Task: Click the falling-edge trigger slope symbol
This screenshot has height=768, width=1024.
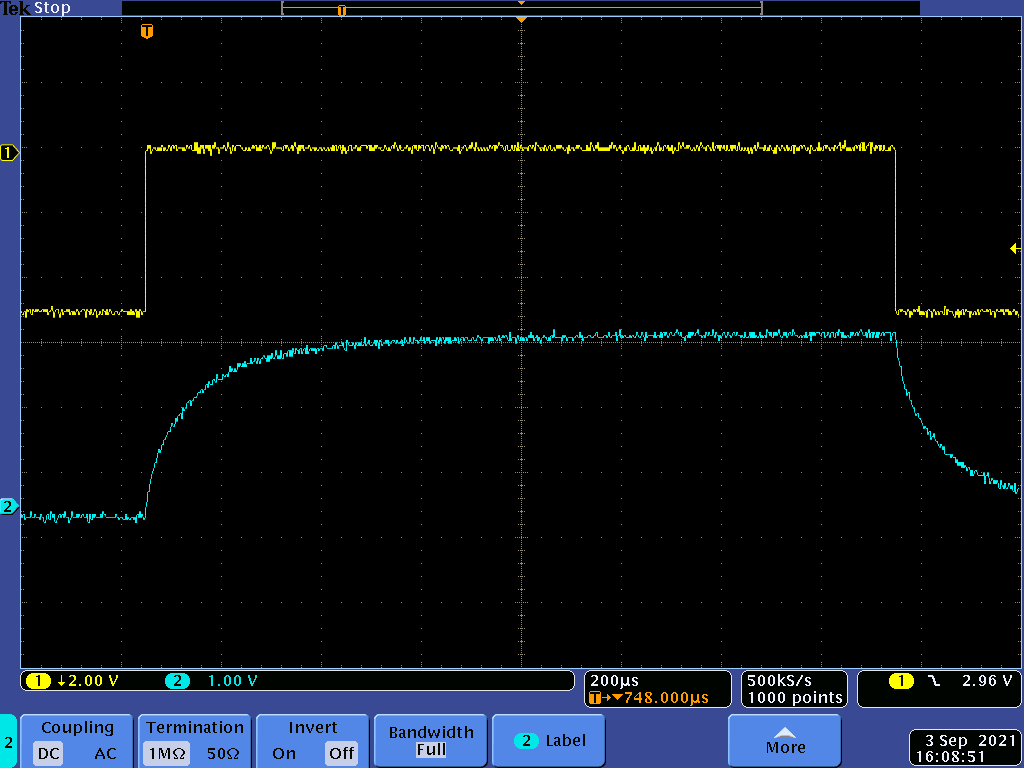Action: point(934,681)
